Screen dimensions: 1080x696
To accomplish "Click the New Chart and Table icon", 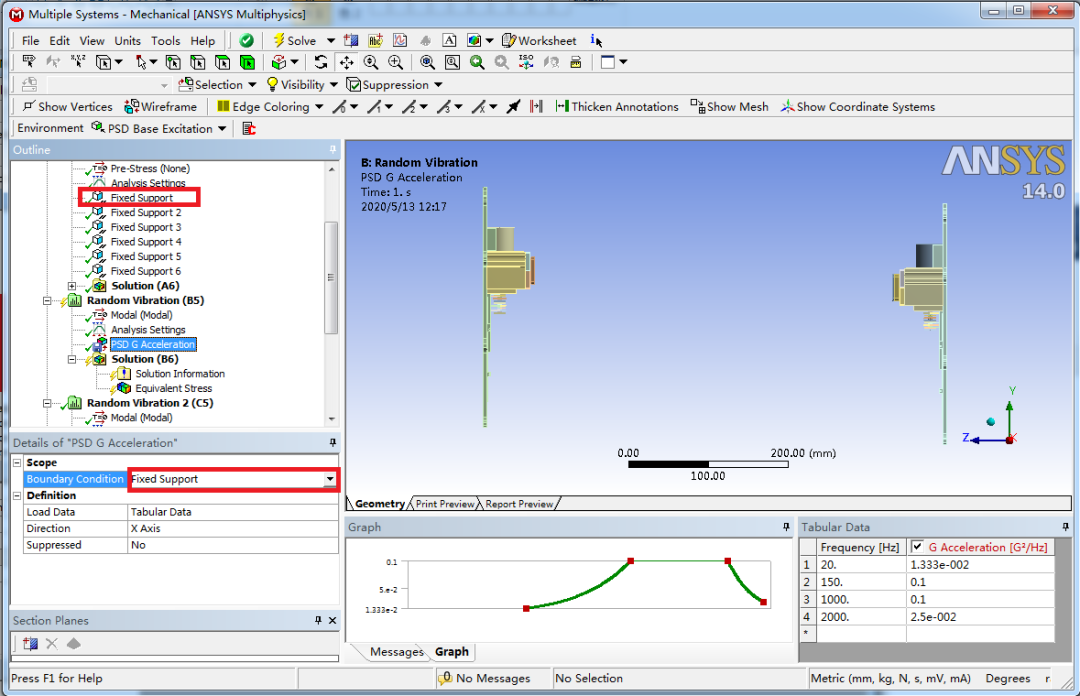I will coord(400,41).
